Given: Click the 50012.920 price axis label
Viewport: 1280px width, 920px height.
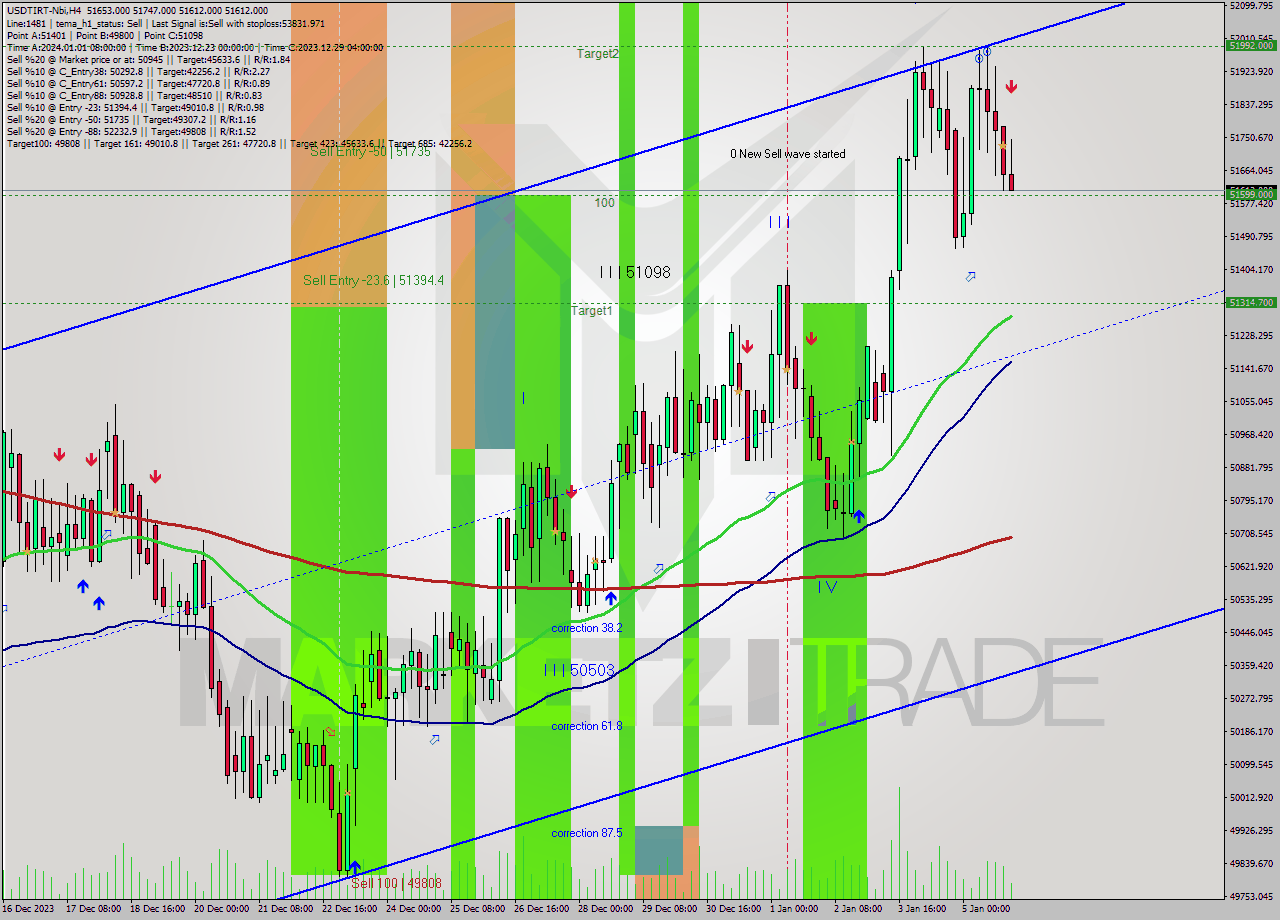Looking at the screenshot, I should tap(1252, 798).
